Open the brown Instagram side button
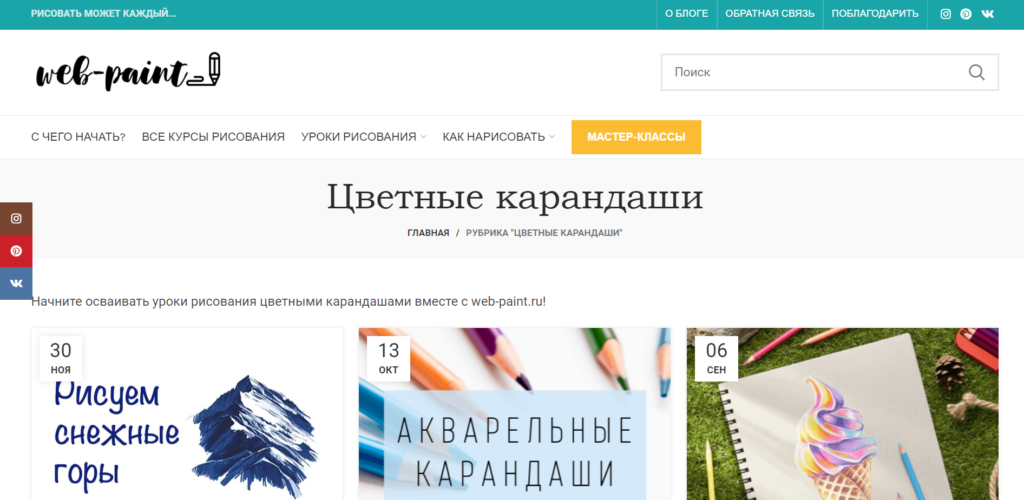 [x=16, y=218]
